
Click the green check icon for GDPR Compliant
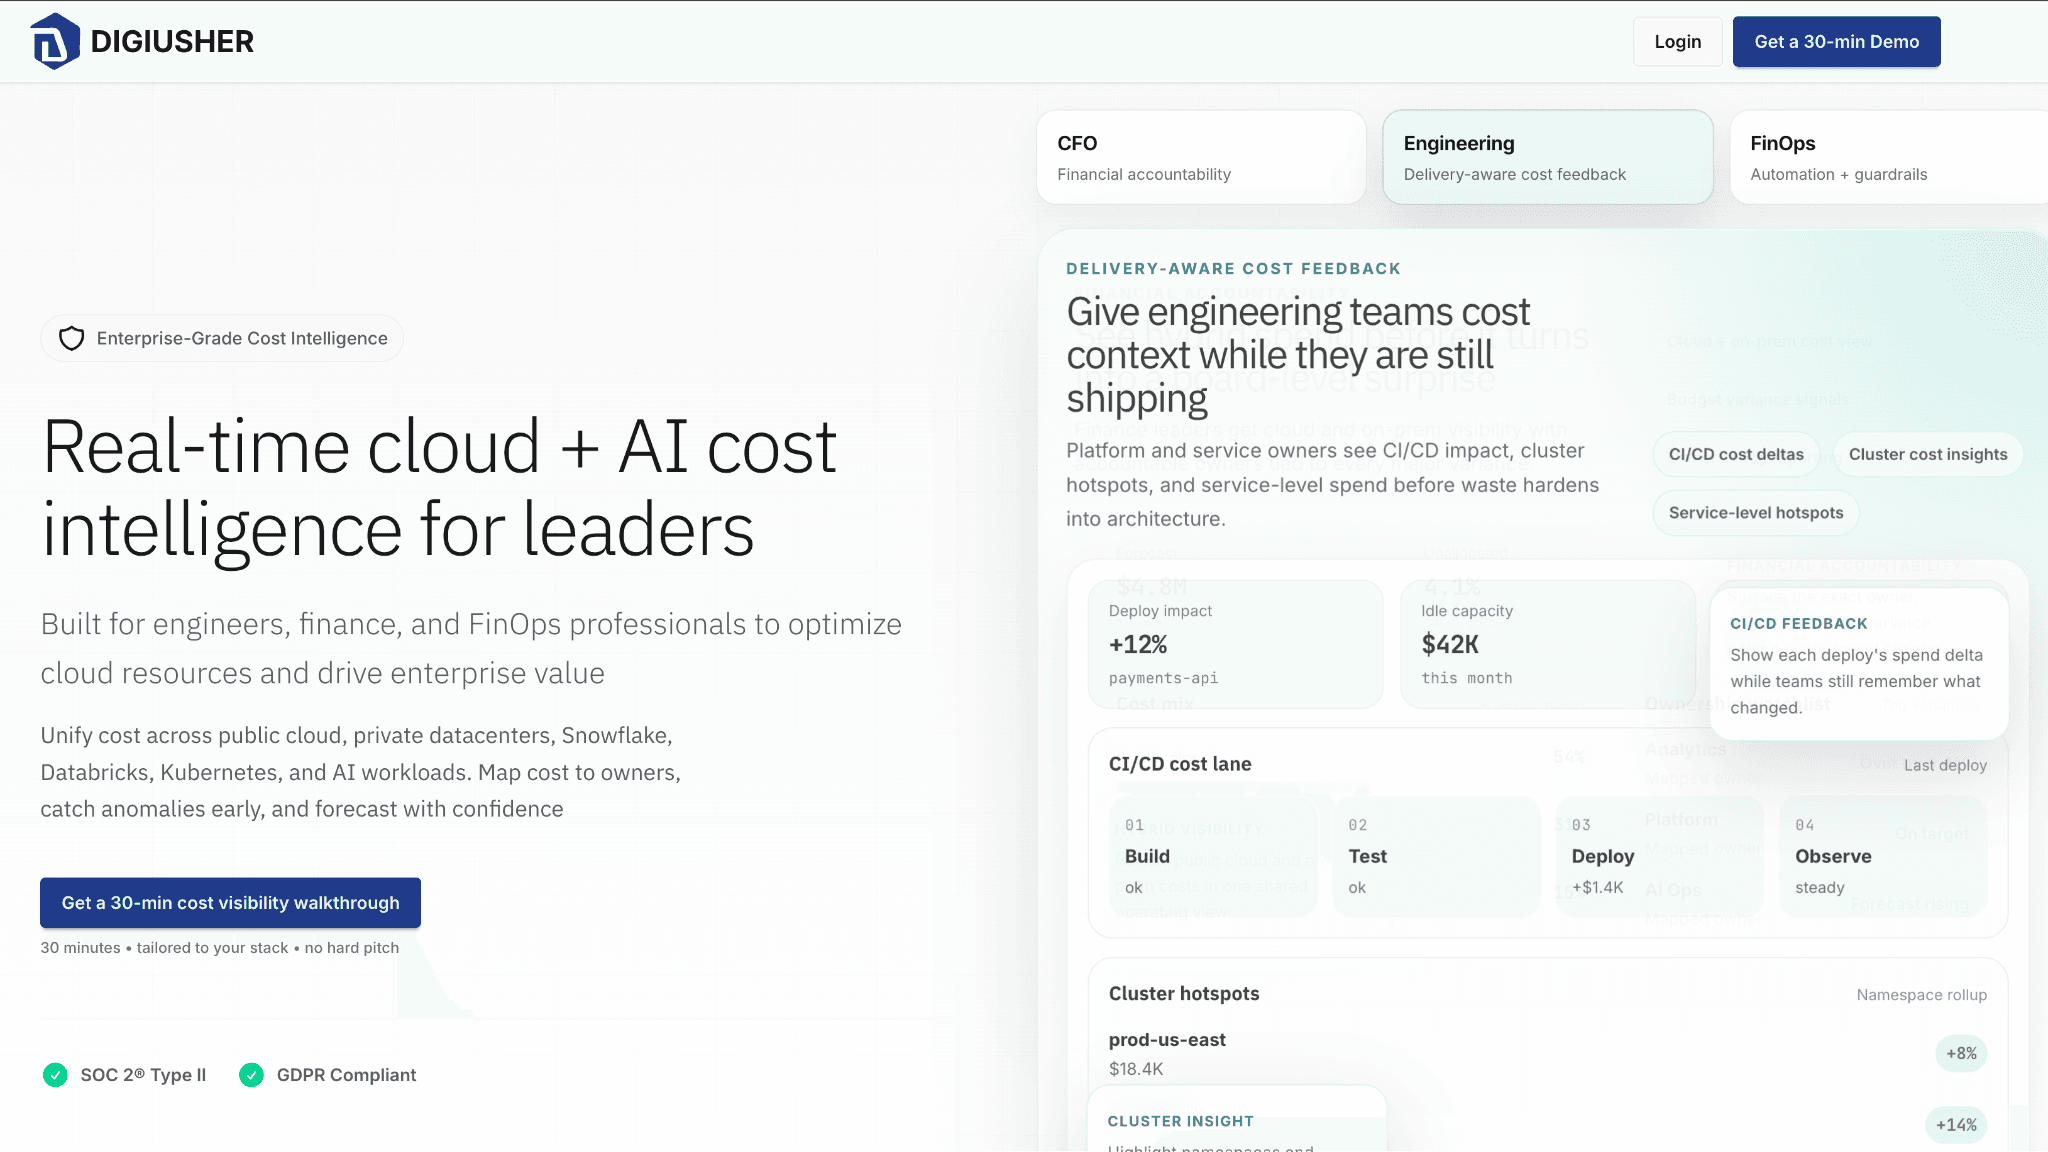point(251,1075)
